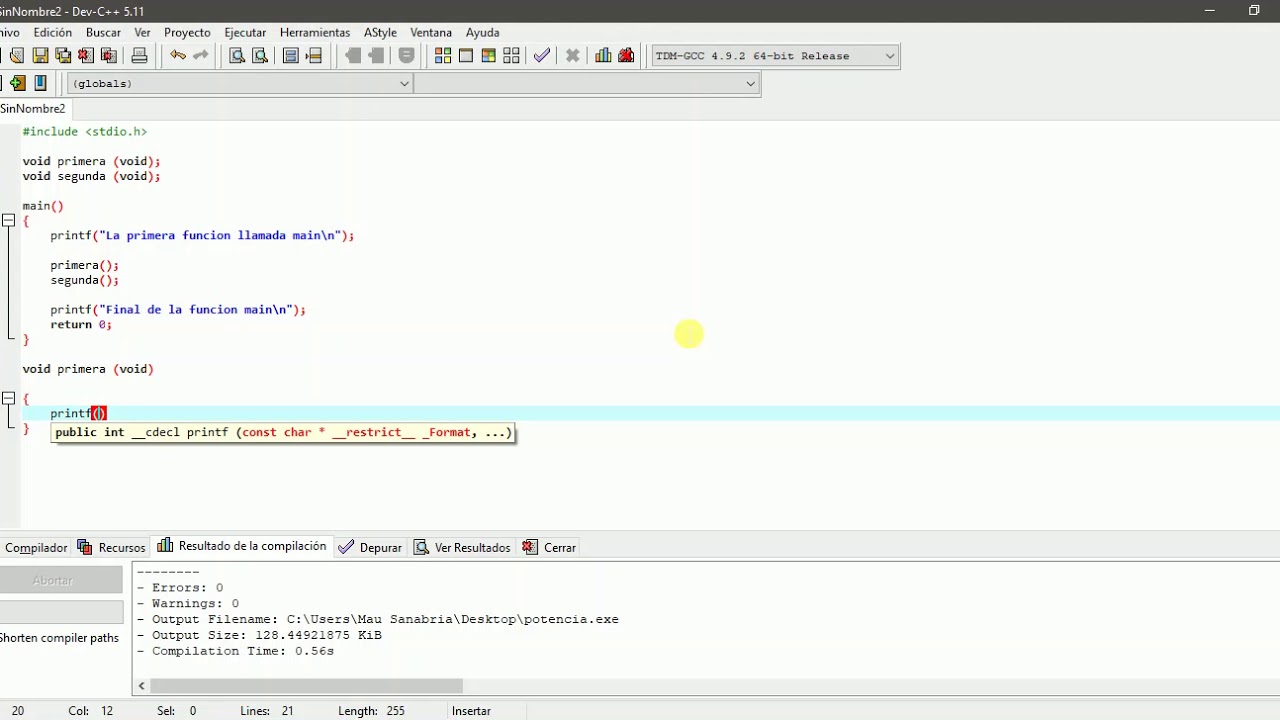The width and height of the screenshot is (1280, 720).
Task: Toggle bookmark with the blue book icon
Action: 40,83
